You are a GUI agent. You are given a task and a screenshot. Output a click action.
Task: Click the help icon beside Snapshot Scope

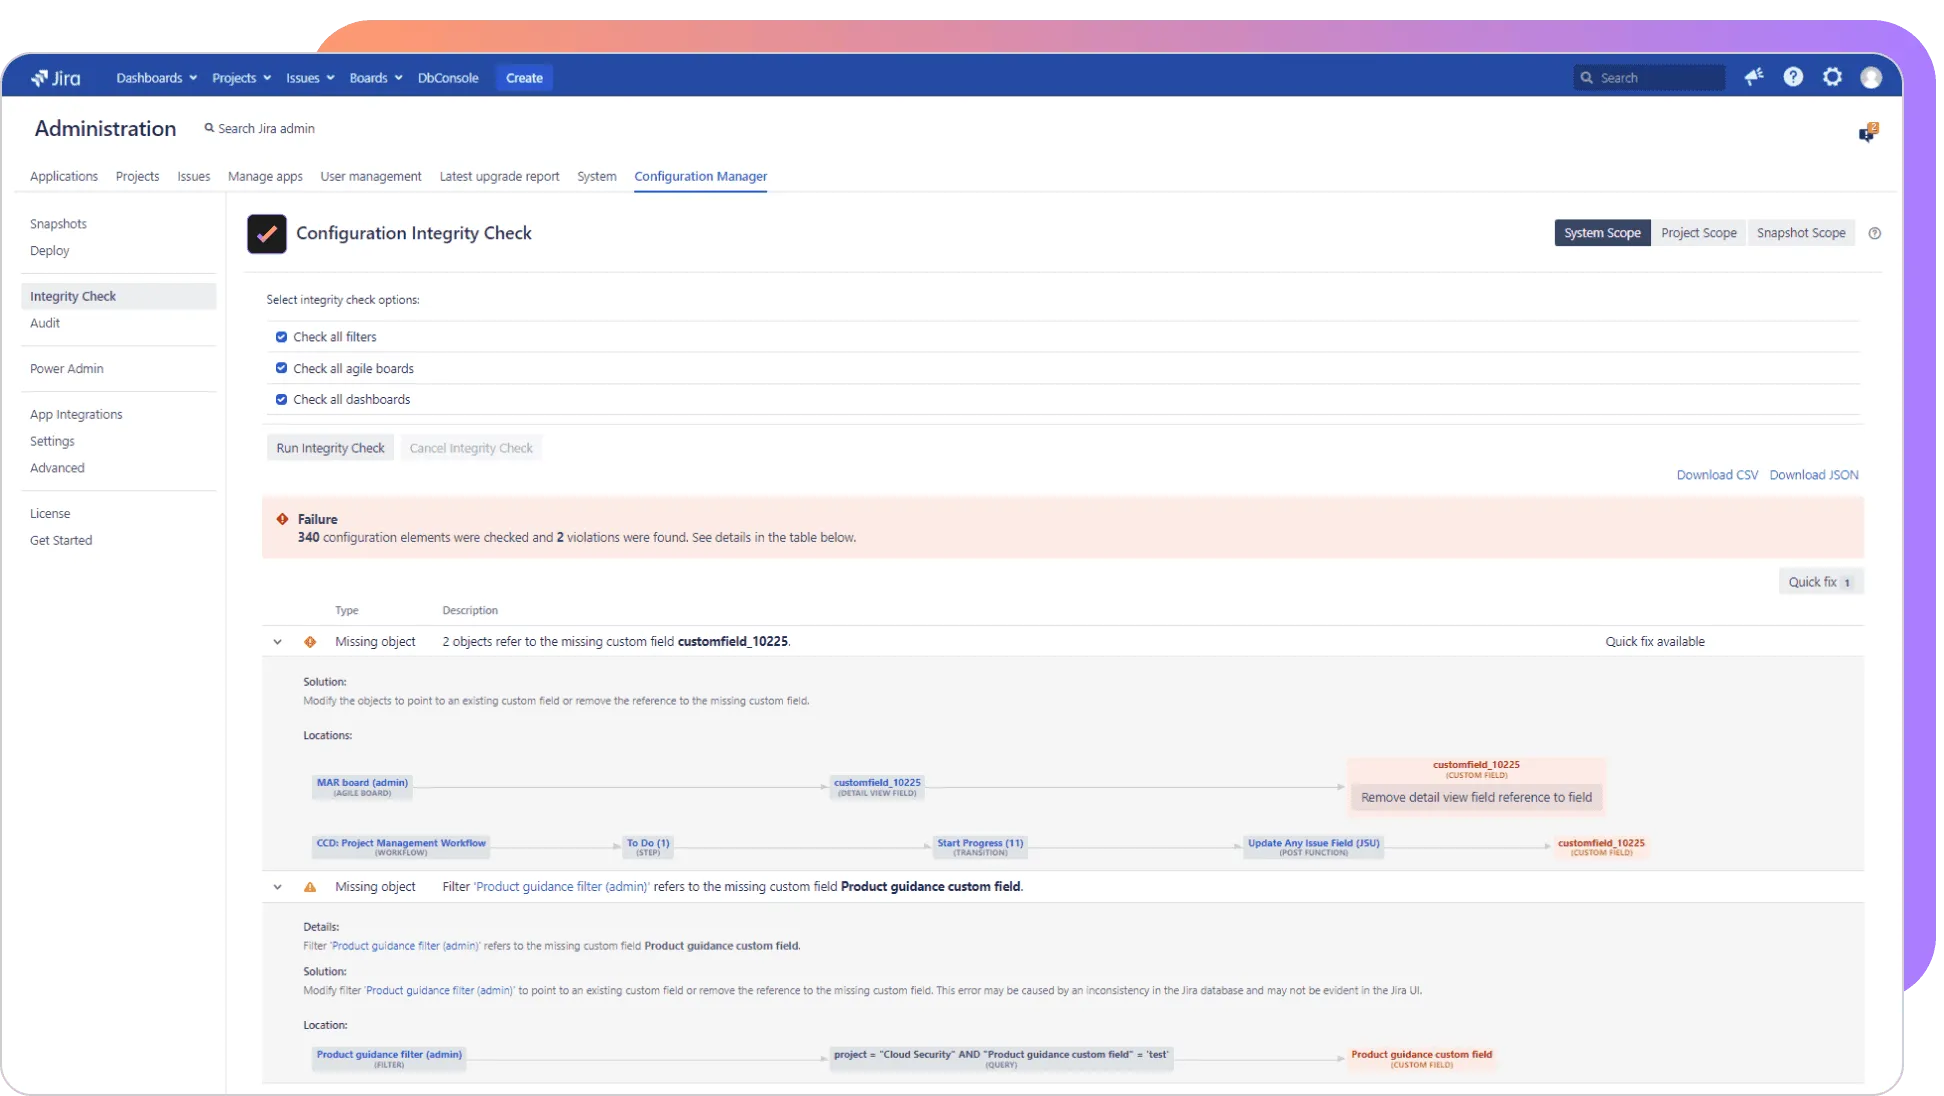(x=1875, y=233)
